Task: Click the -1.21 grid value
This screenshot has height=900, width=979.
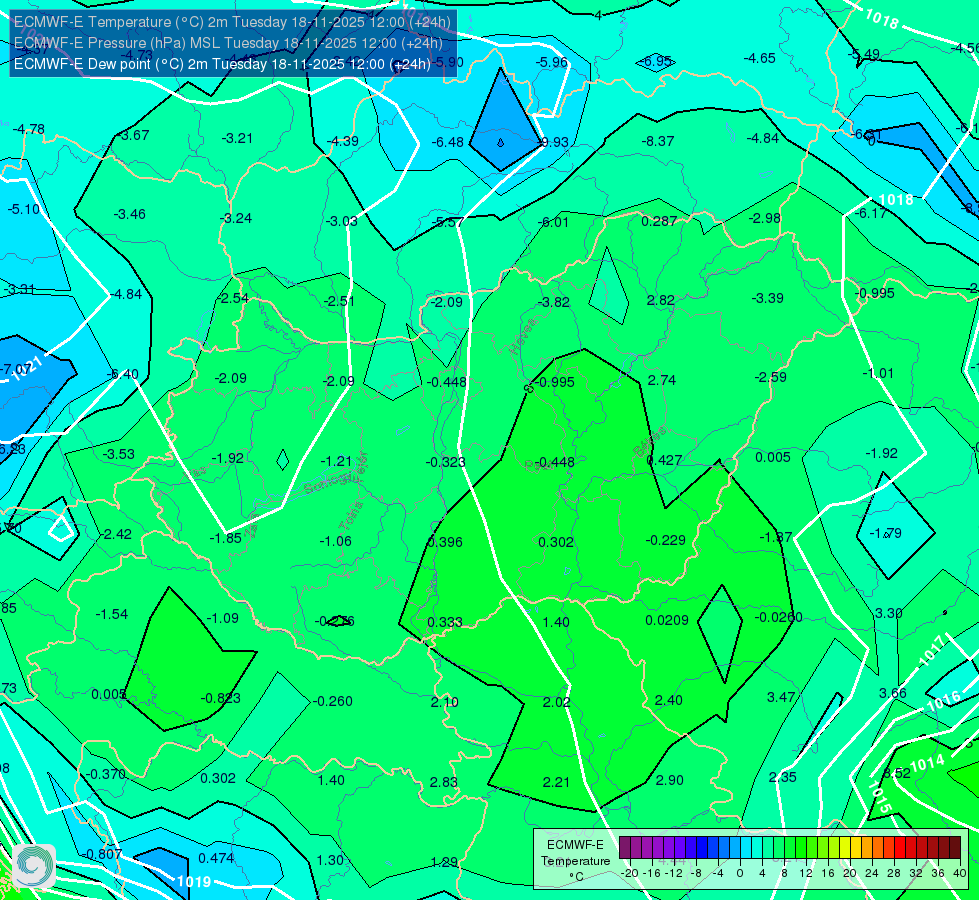Action: pos(336,461)
